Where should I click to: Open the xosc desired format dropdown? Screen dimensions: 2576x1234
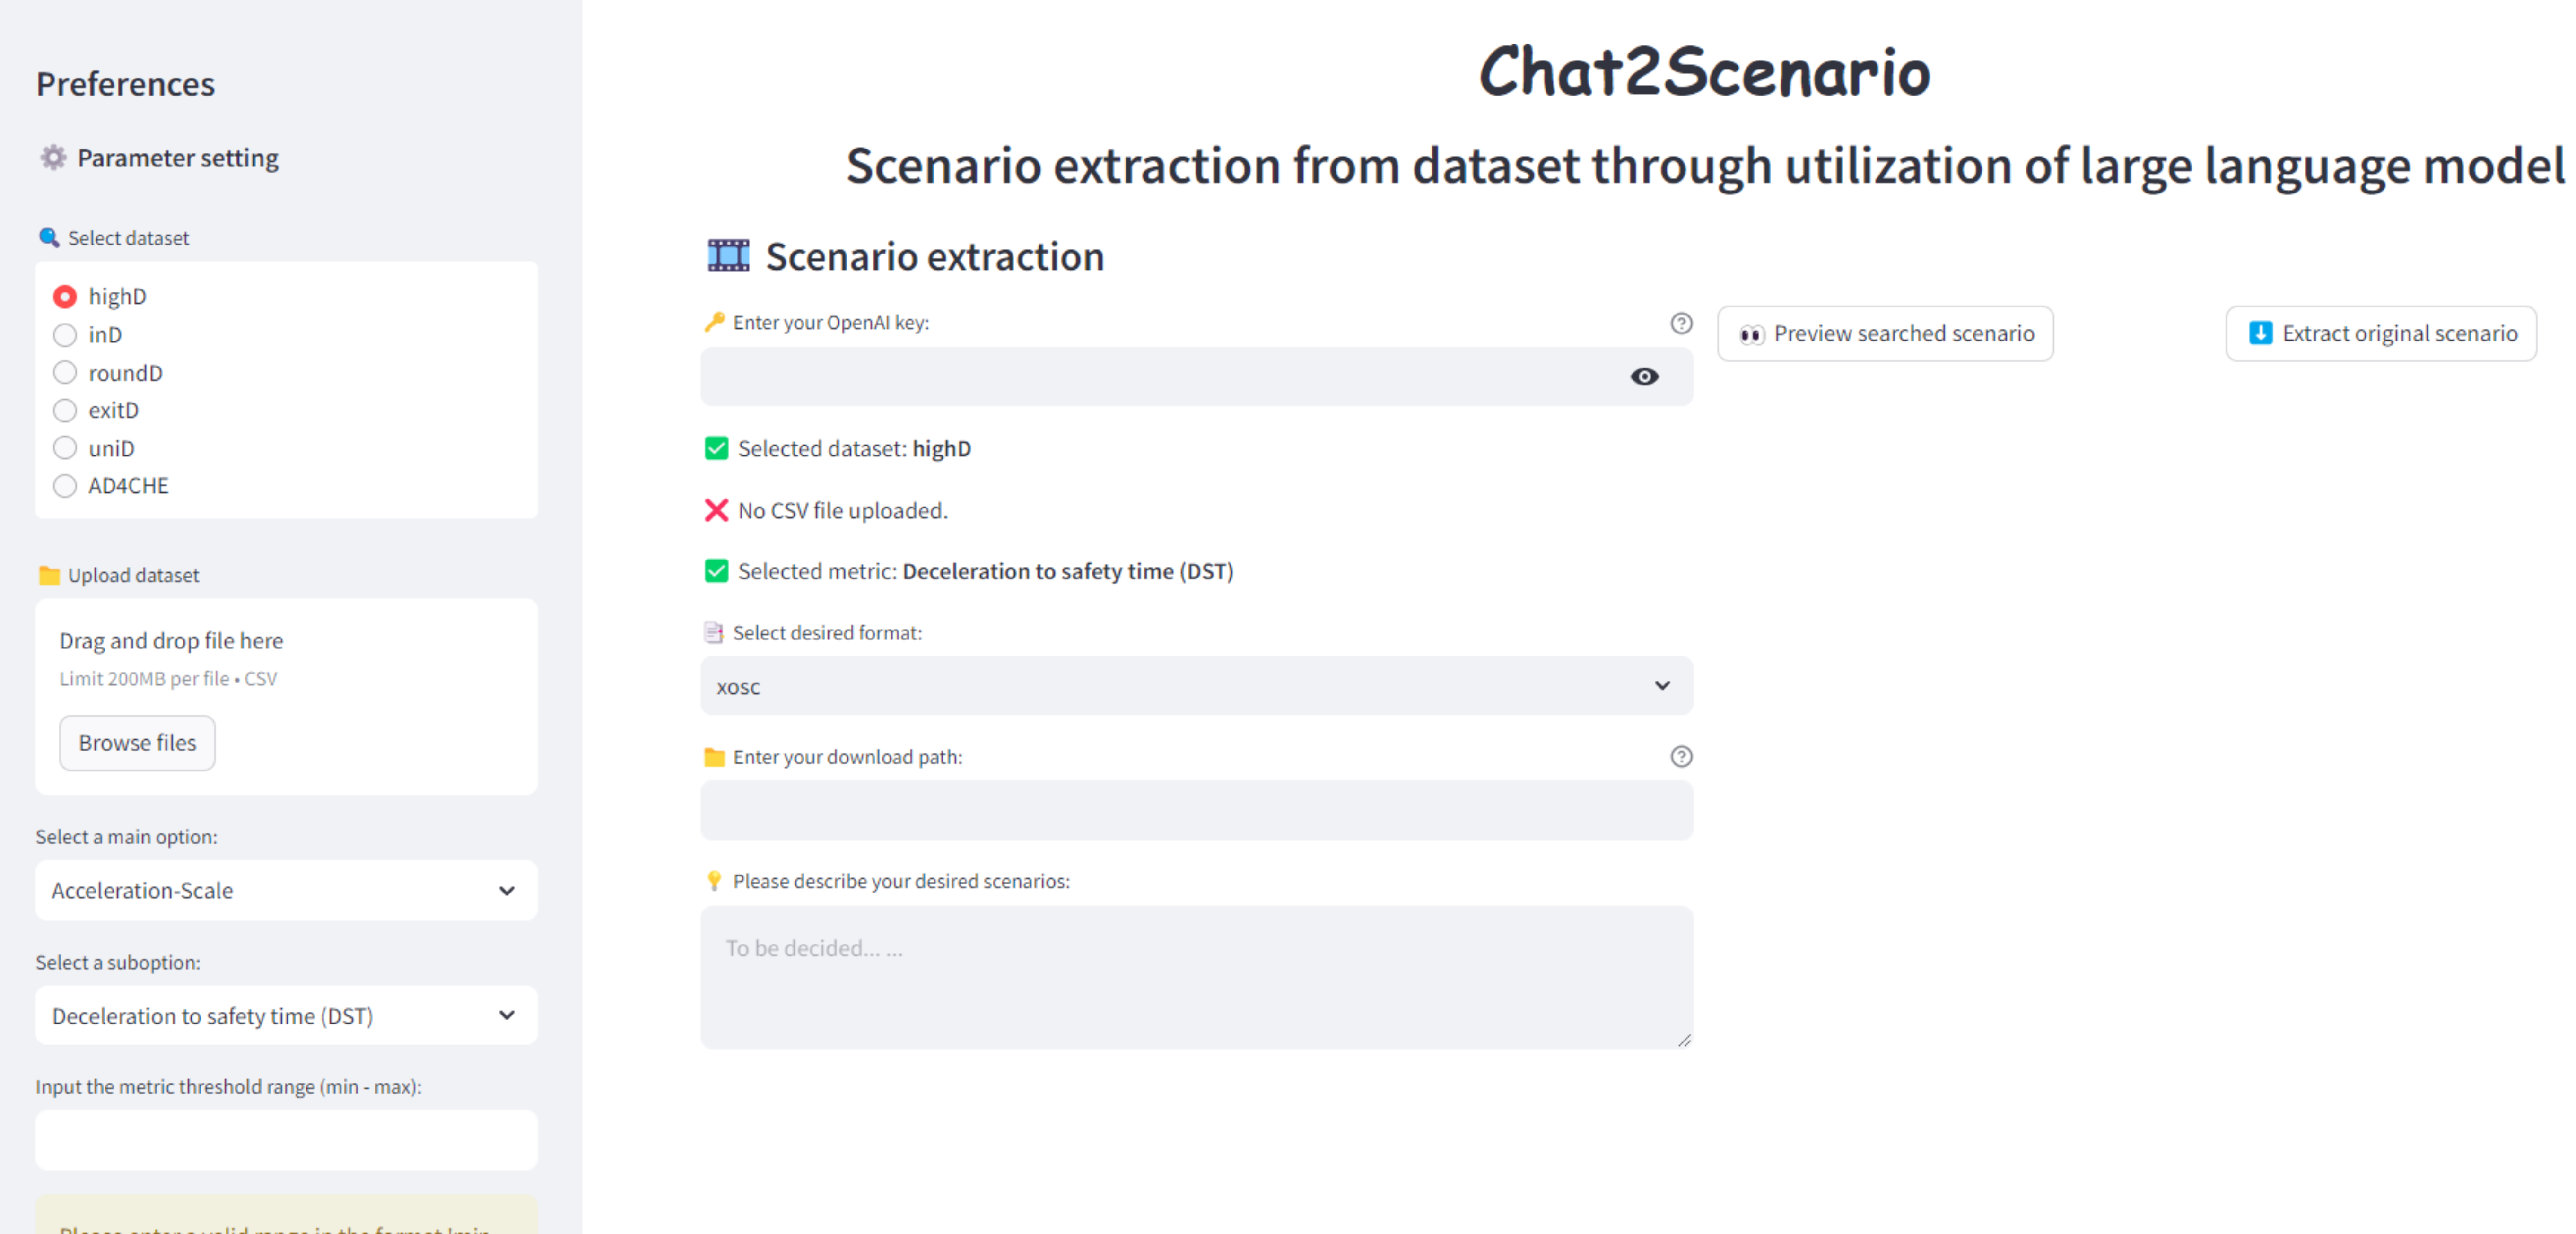(x=1196, y=686)
